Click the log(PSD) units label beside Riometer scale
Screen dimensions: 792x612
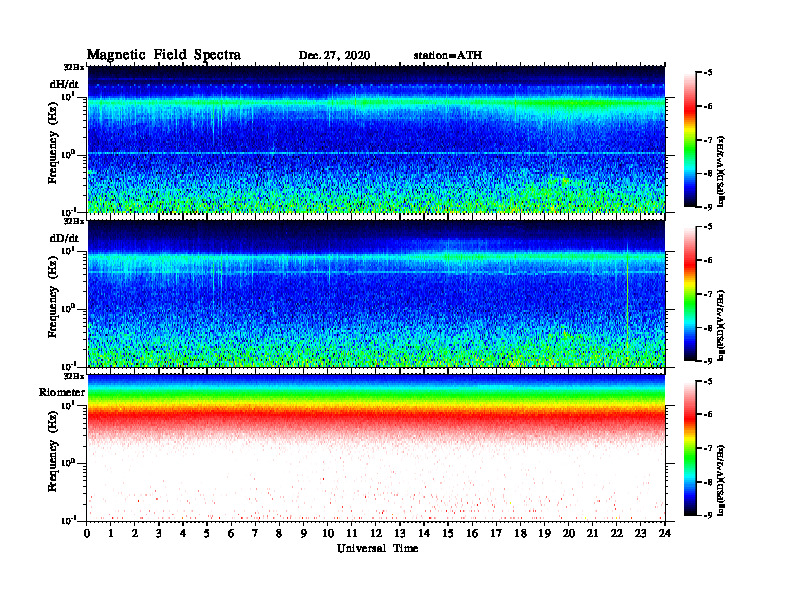pos(721,480)
